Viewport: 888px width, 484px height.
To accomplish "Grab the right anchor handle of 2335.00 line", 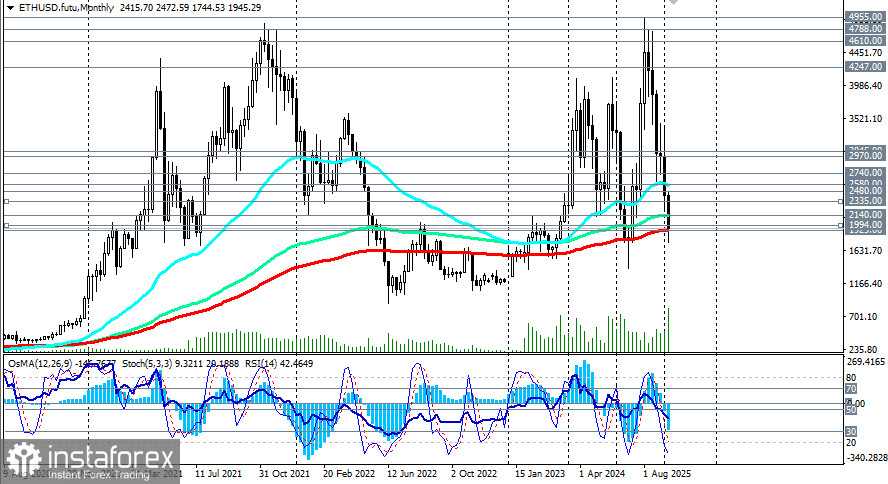I will [x=840, y=202].
